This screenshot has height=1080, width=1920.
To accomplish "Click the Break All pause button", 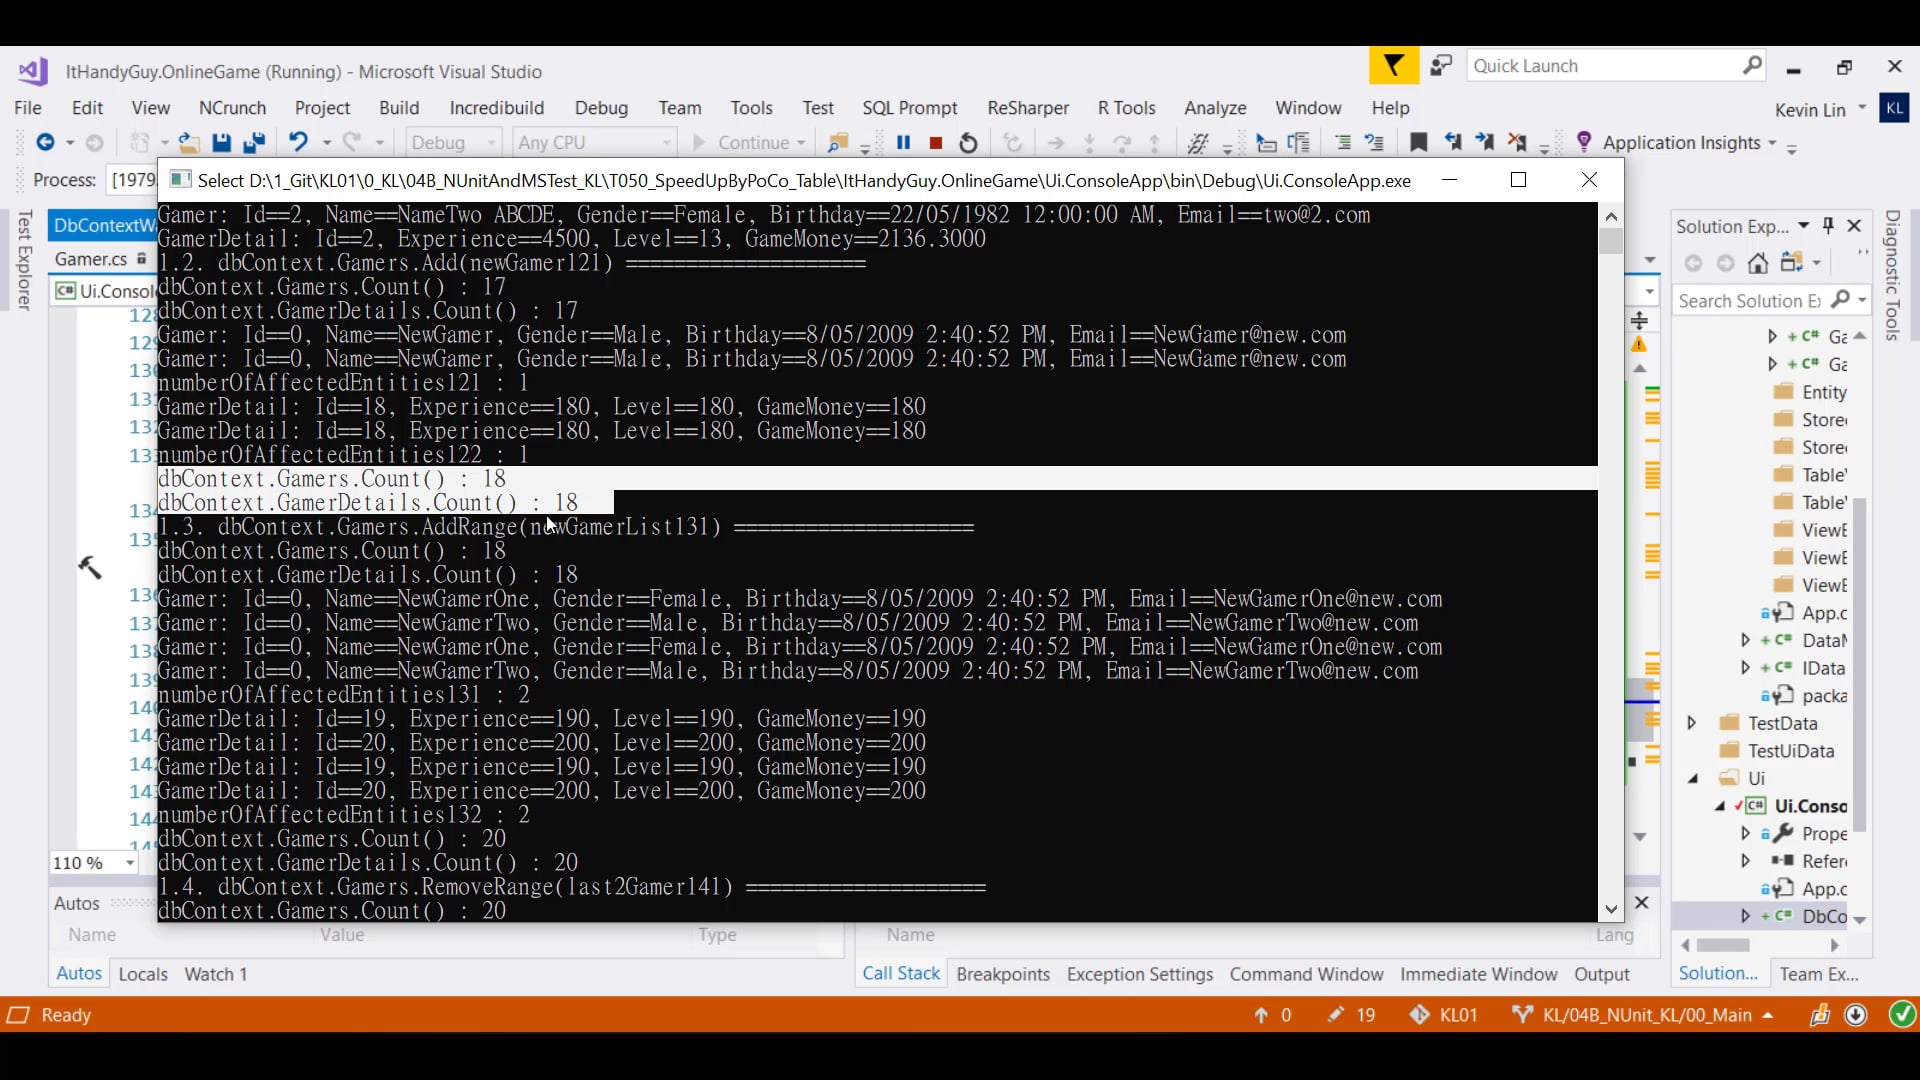I will [x=903, y=143].
